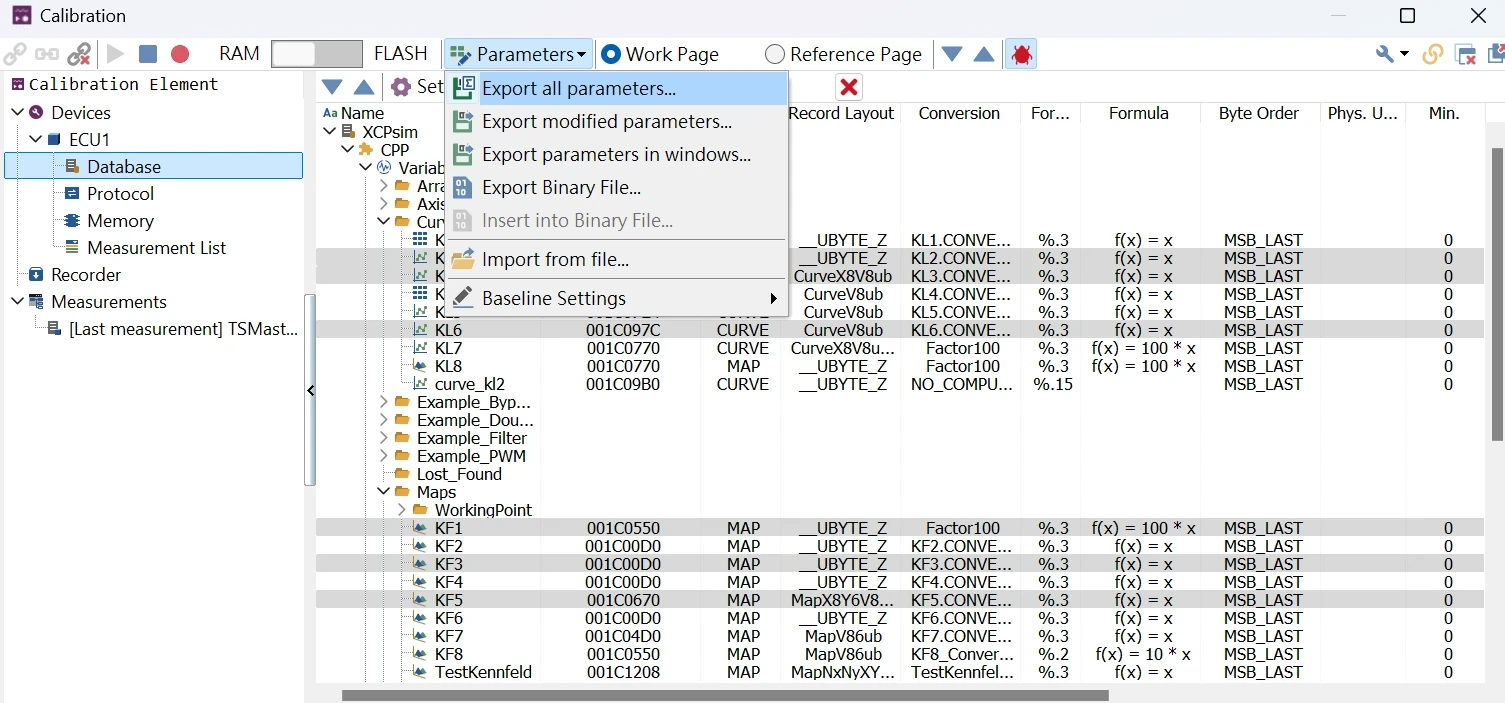Click the Settings gear icon in database toolbar
The height and width of the screenshot is (703, 1505).
pos(401,87)
